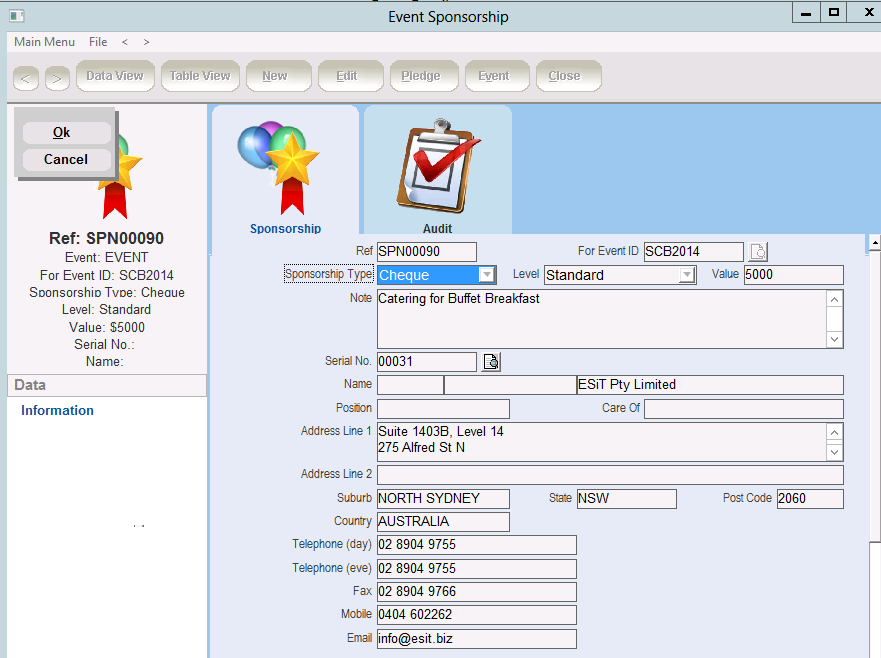
Task: Click lookup icon next to Serial No.
Action: pyautogui.click(x=491, y=362)
